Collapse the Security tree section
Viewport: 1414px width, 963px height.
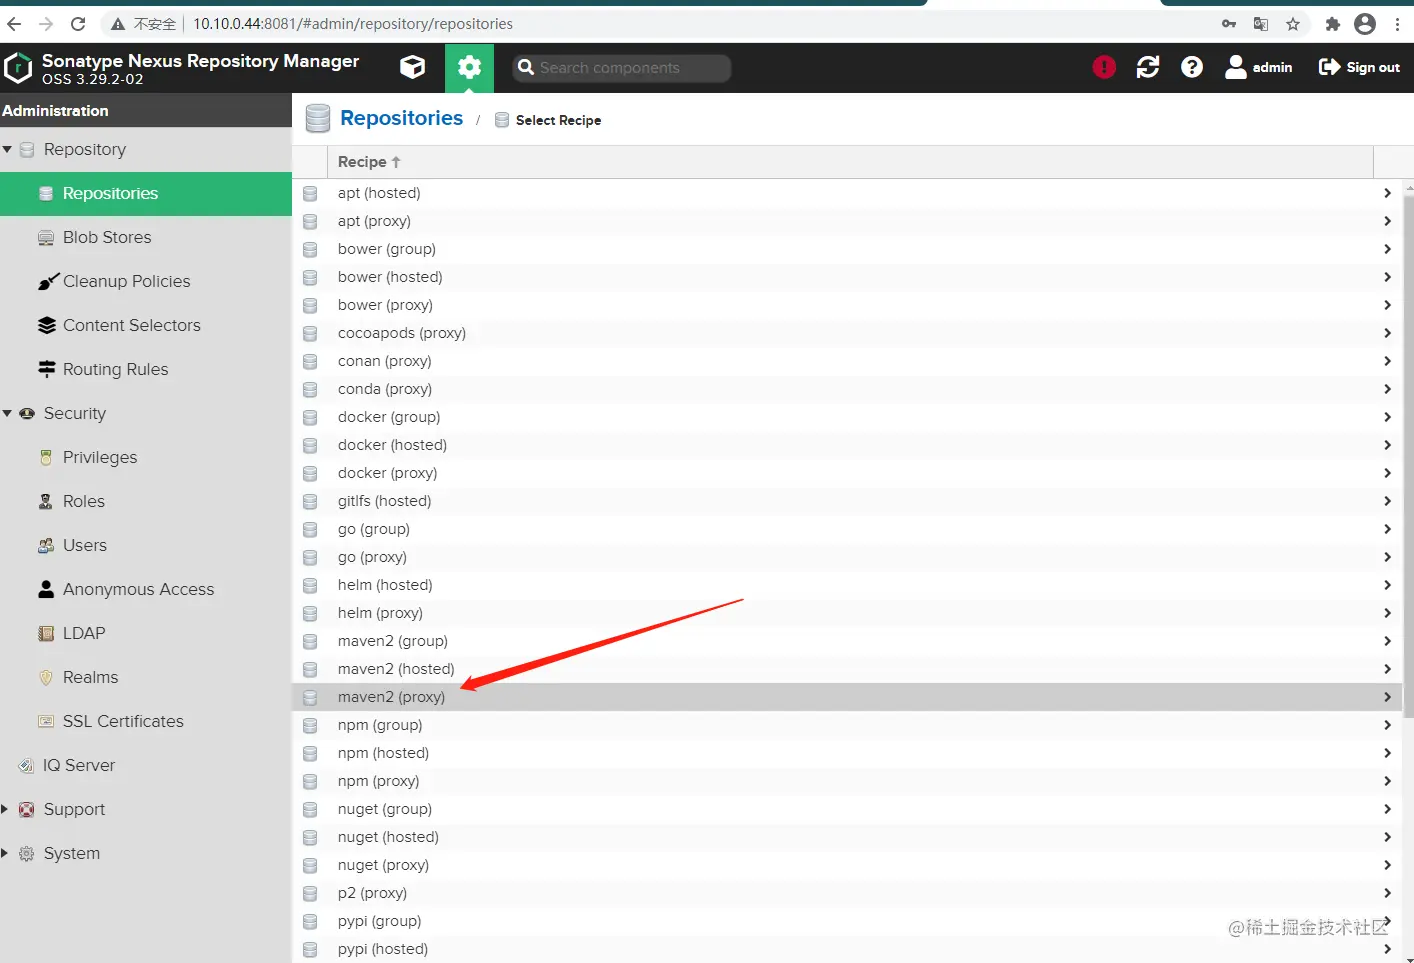[x=7, y=413]
